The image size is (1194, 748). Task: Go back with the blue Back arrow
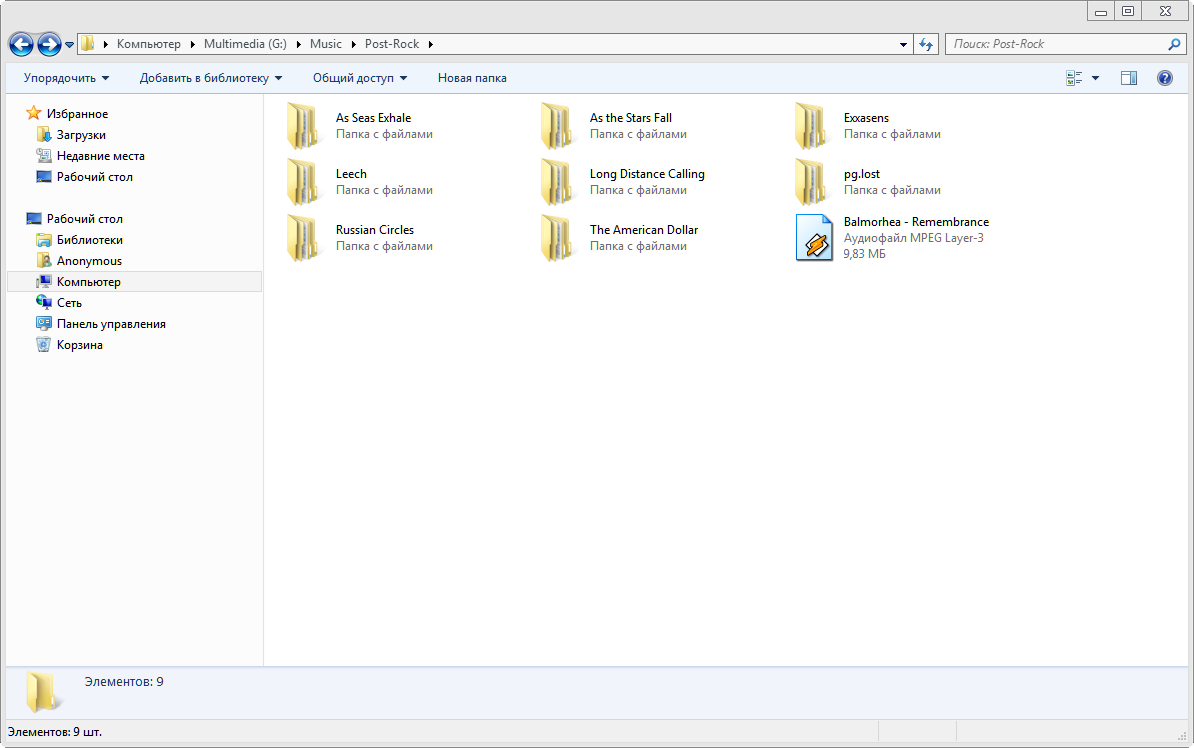click(21, 44)
